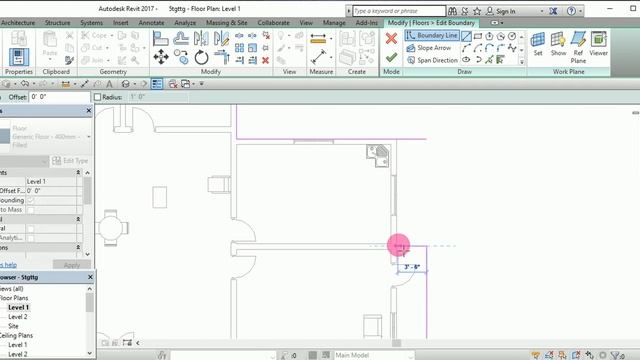
Task: Cancel edit mode with the red X
Action: pos(391,38)
